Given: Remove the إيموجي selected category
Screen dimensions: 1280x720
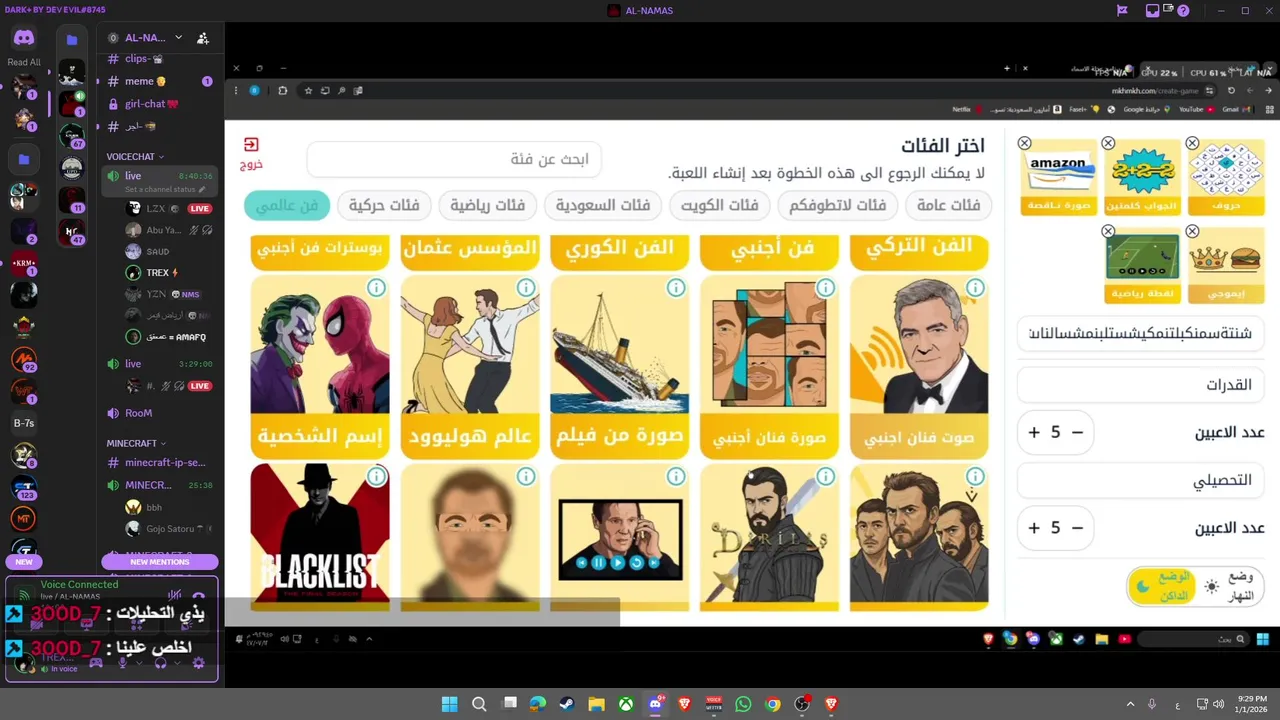Looking at the screenshot, I should click(1192, 231).
